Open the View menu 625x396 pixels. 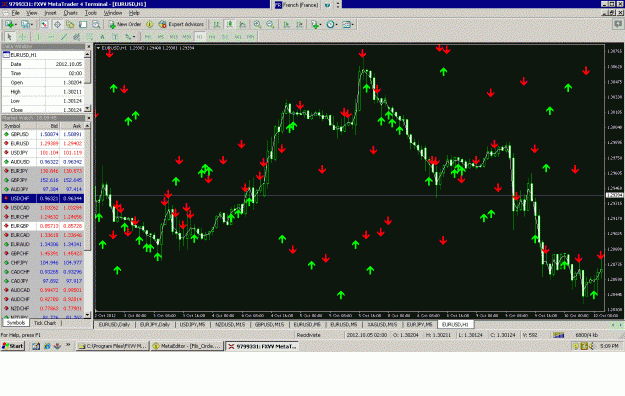(x=31, y=13)
